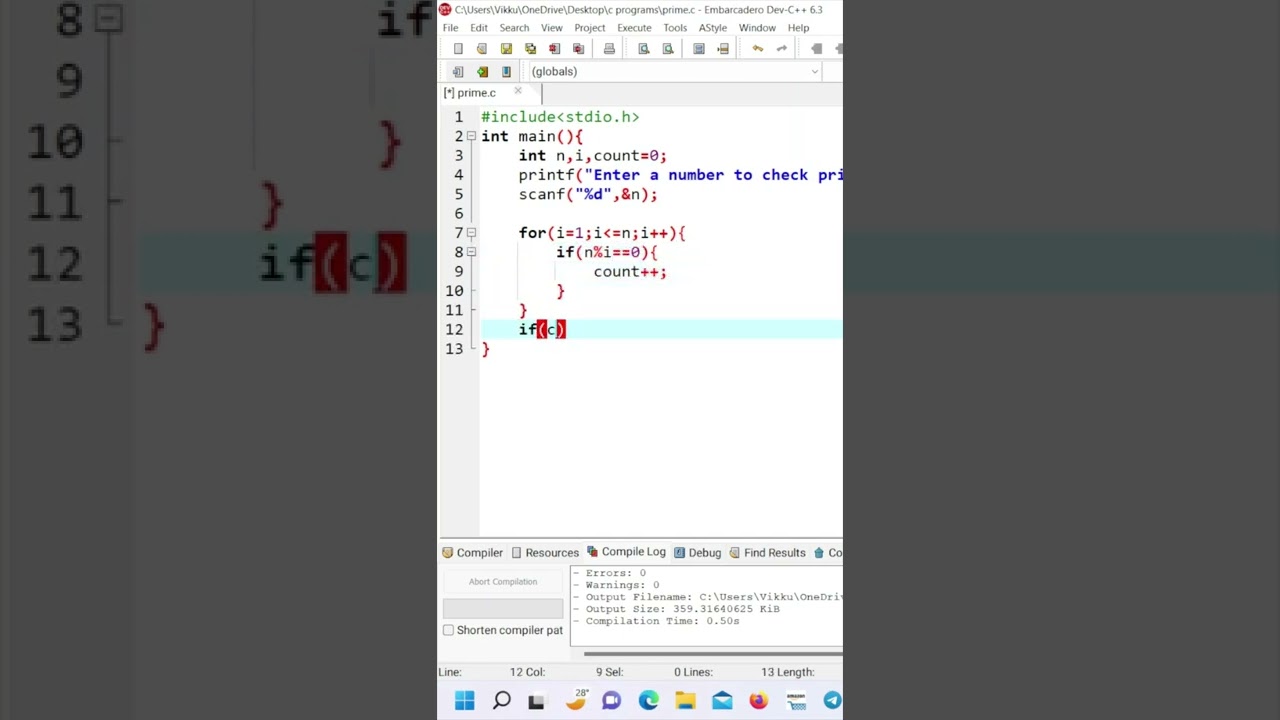This screenshot has height=720, width=1280.
Task: Click the Open file toolbar icon
Action: coord(482,49)
